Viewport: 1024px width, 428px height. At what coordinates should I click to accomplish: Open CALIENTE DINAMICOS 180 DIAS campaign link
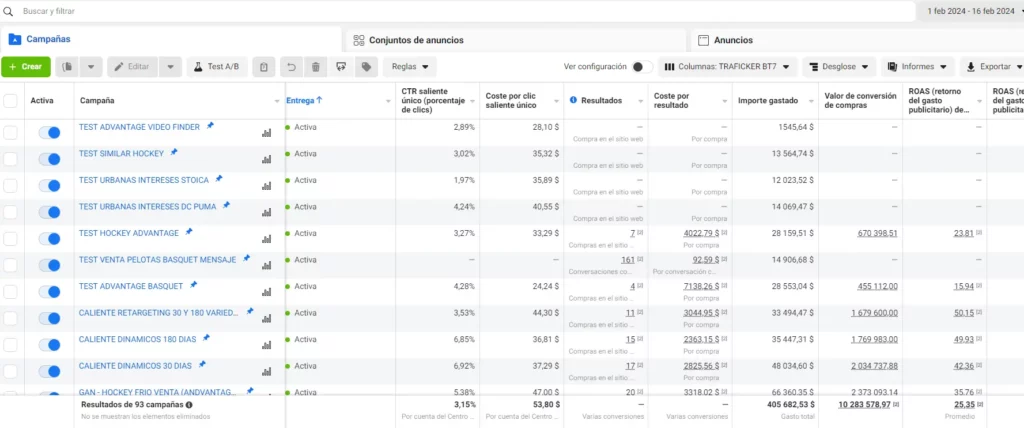click(x=137, y=339)
